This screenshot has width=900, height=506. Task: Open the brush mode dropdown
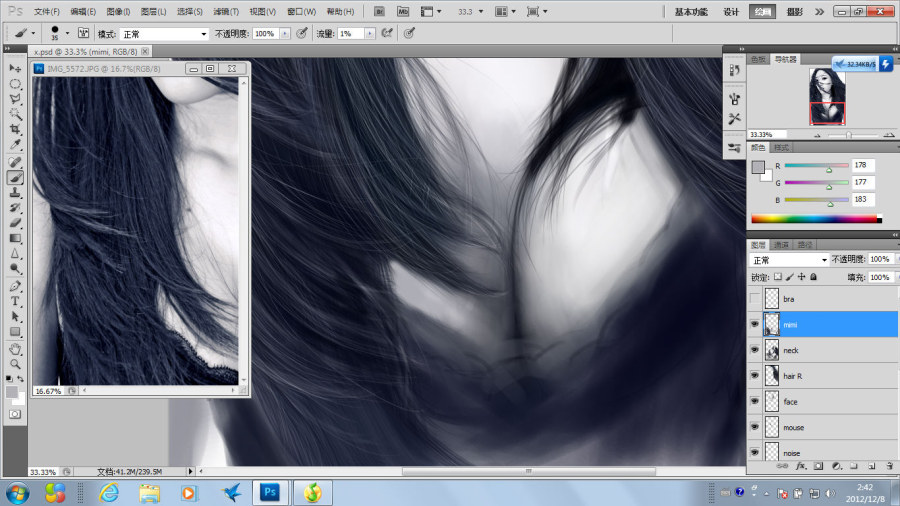[x=164, y=34]
